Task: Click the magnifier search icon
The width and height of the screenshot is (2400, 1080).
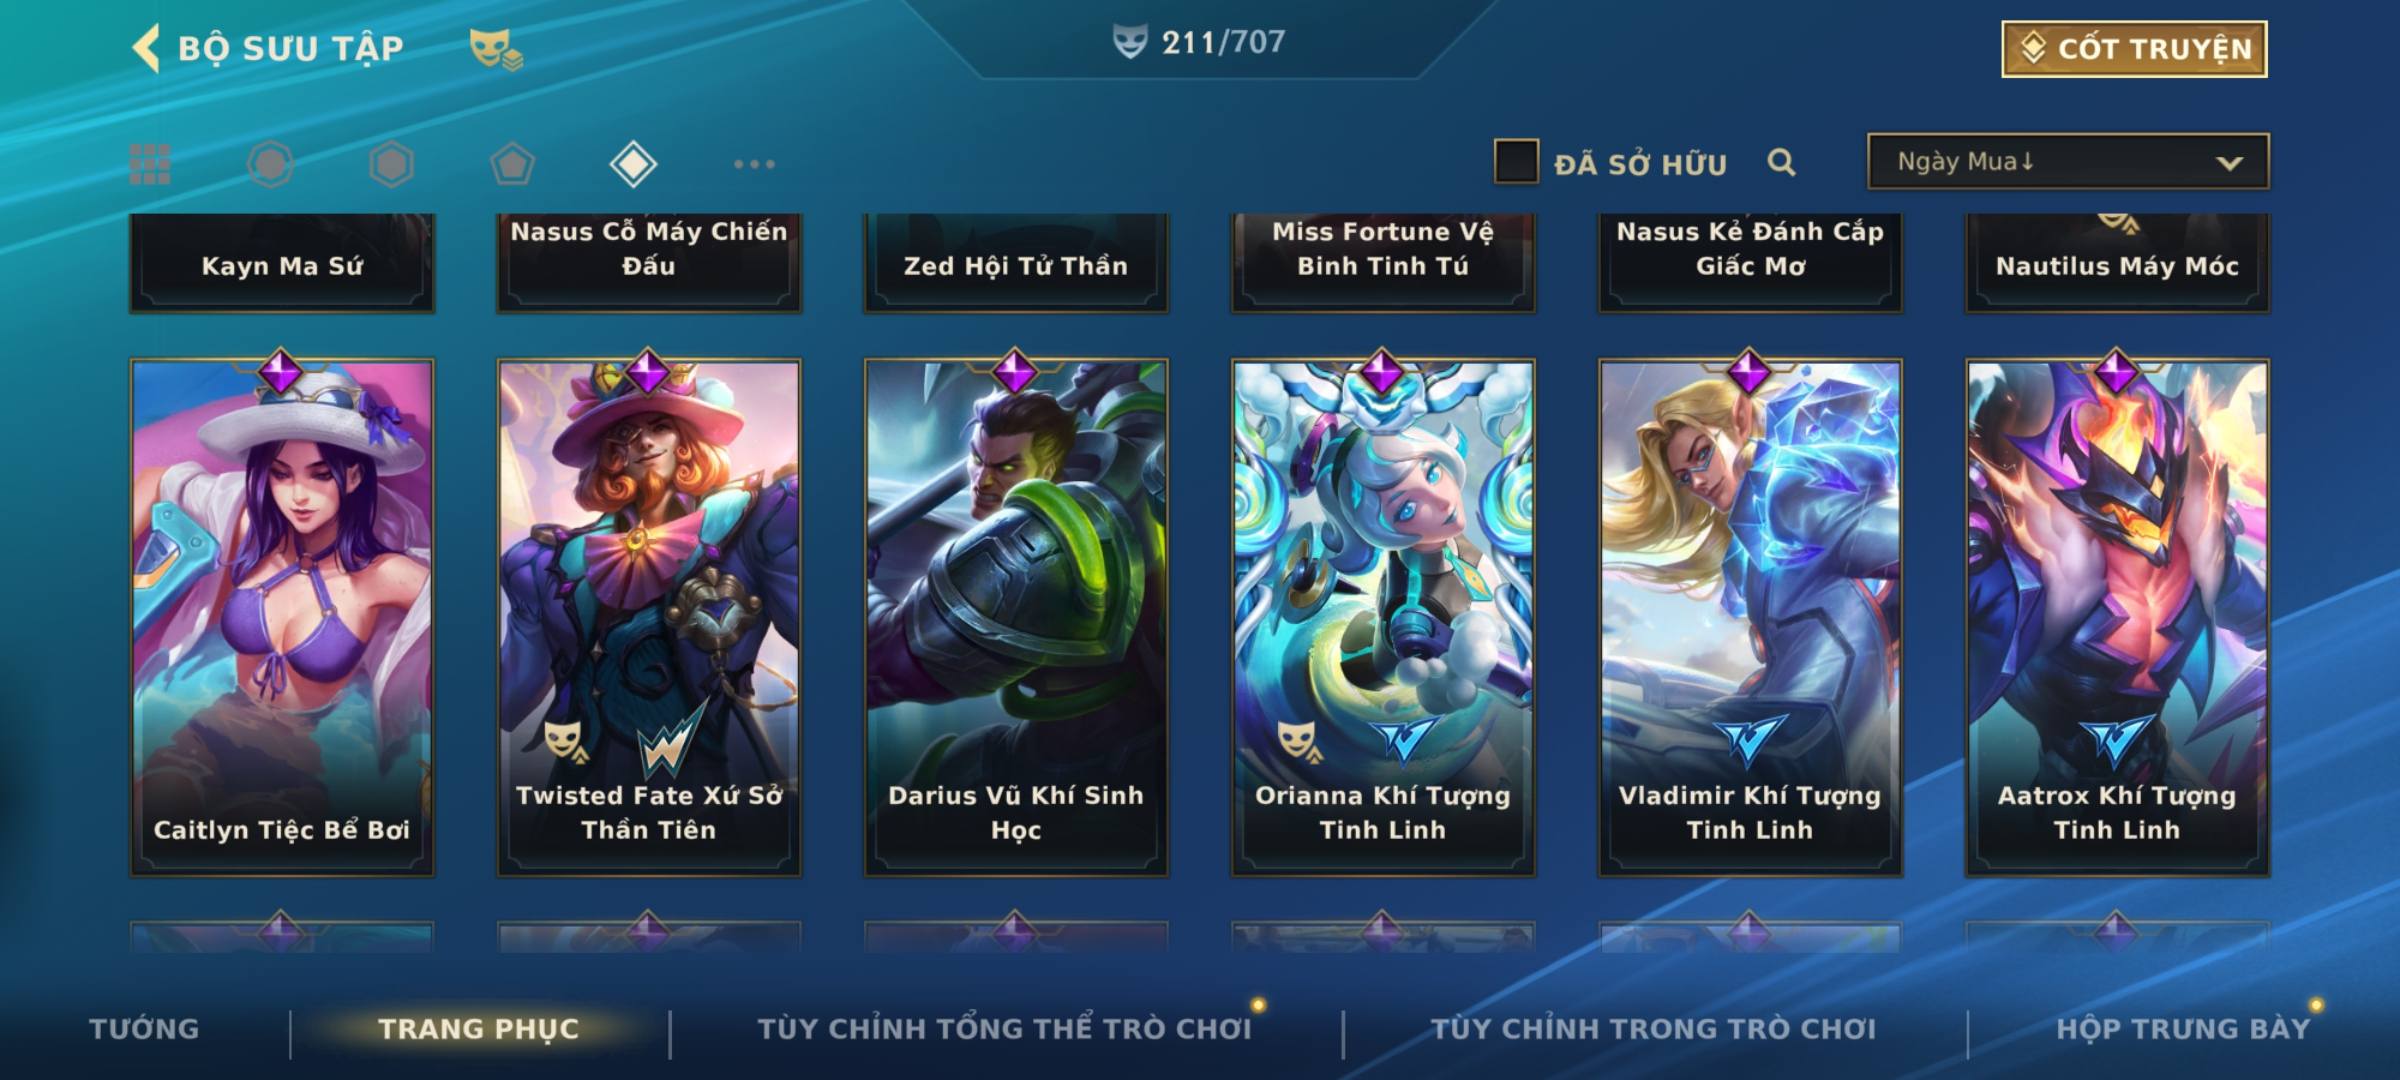Action: pyautogui.click(x=1781, y=162)
